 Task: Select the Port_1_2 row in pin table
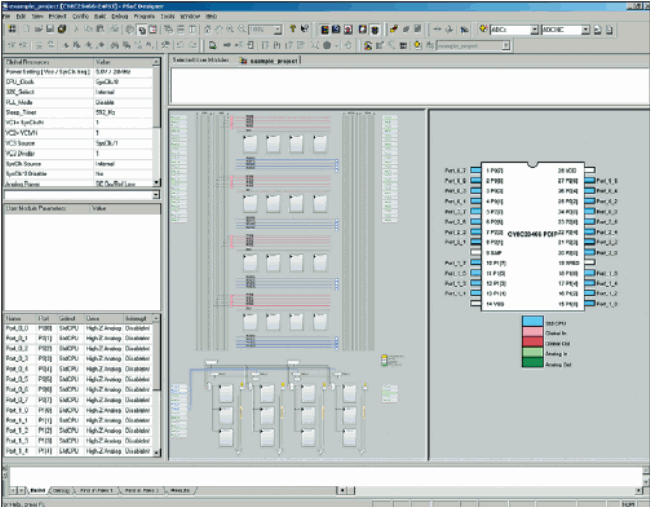pyautogui.click(x=78, y=431)
